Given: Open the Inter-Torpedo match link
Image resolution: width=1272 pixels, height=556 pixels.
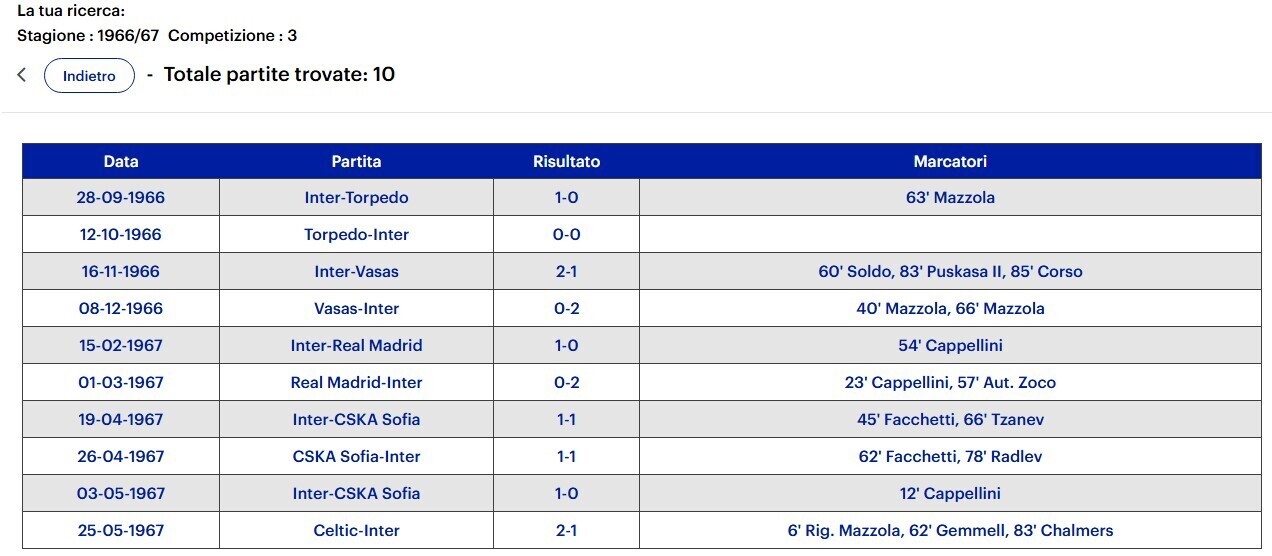Looking at the screenshot, I should click(356, 198).
